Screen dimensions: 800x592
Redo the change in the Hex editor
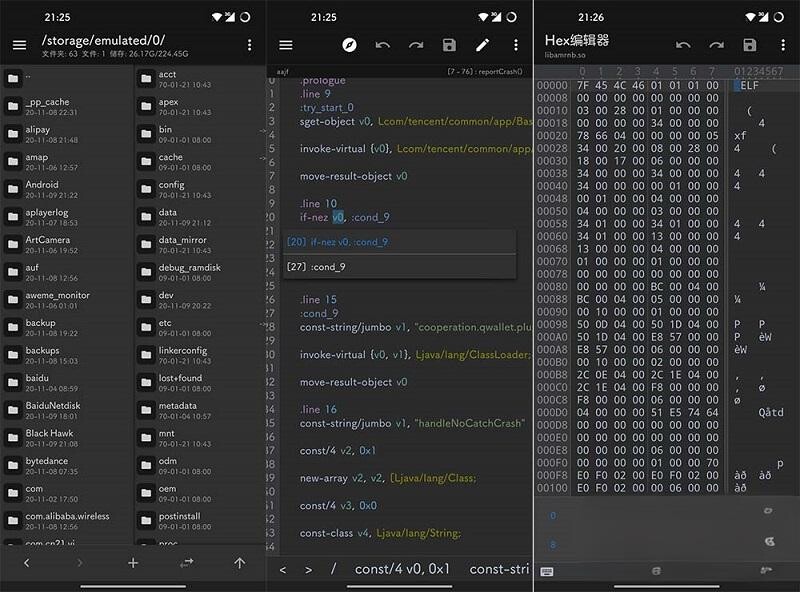(716, 45)
